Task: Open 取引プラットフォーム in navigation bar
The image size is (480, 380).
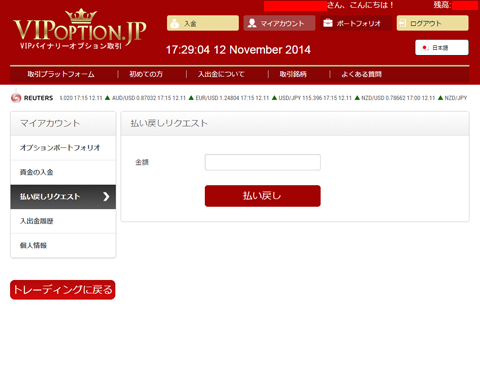Action: pos(61,74)
